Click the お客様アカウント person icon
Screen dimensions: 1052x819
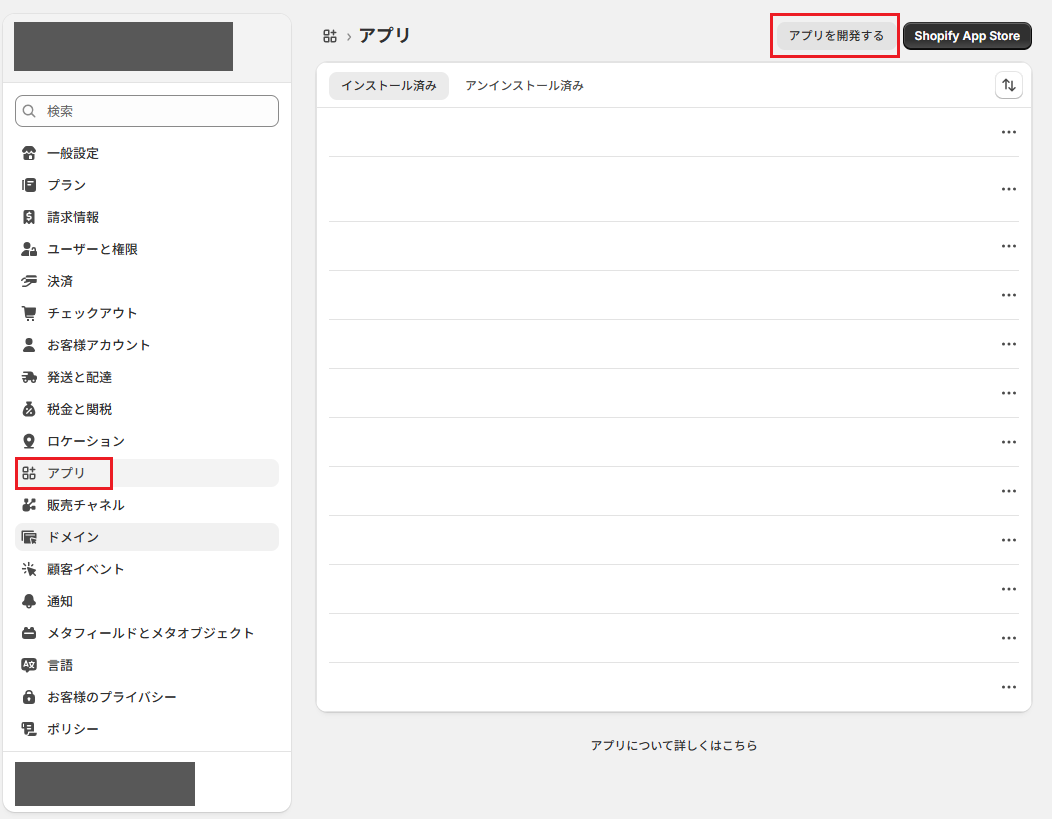[29, 345]
